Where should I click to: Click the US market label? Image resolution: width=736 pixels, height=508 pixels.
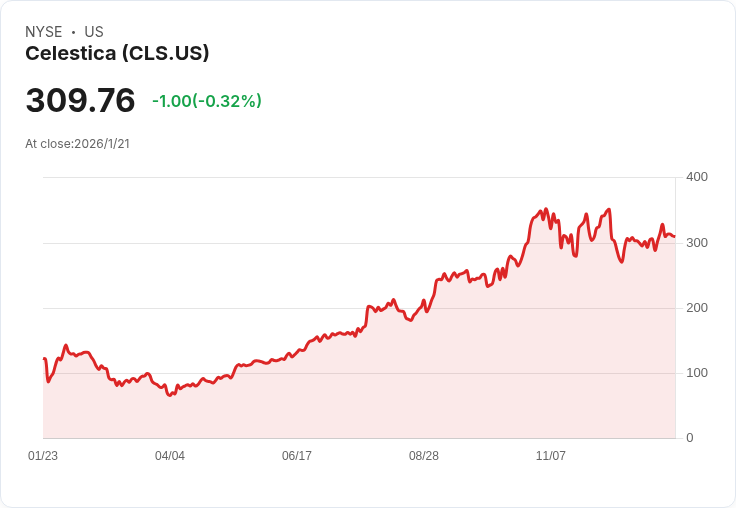tap(94, 32)
